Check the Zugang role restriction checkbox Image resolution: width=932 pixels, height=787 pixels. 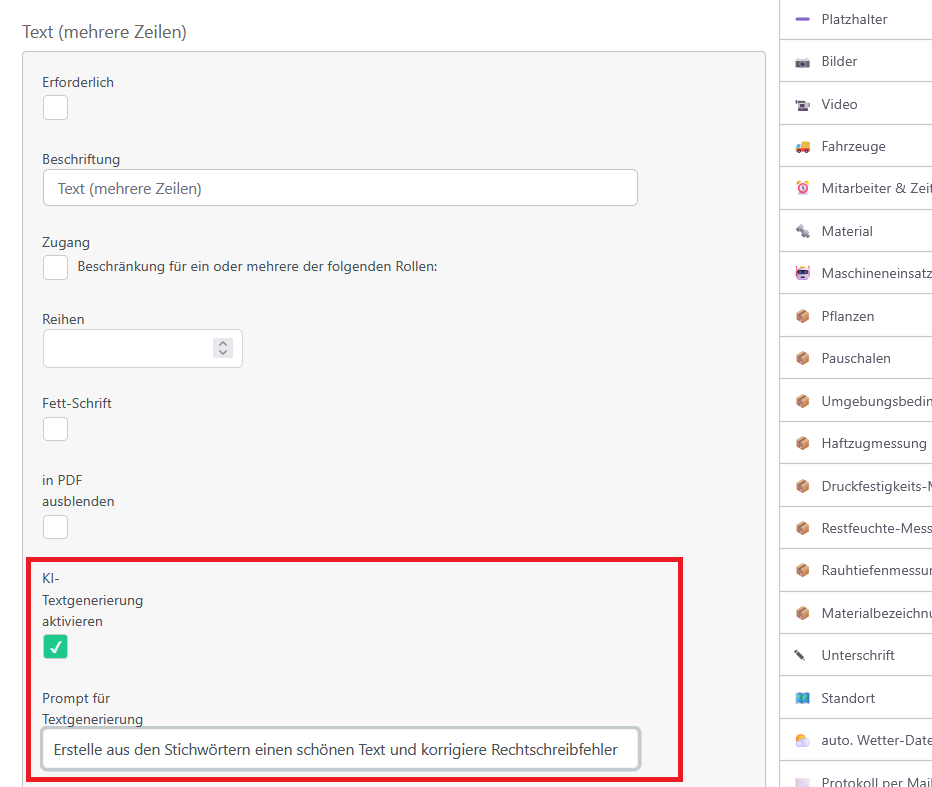(x=55, y=267)
